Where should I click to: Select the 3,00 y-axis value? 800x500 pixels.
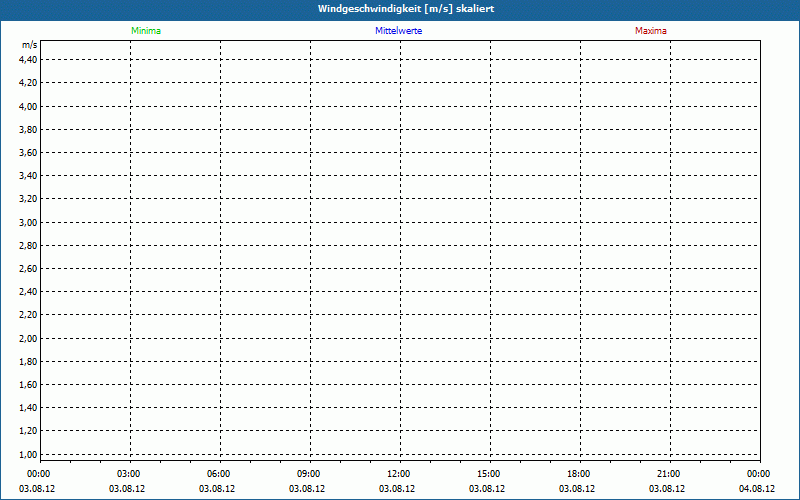[28, 222]
